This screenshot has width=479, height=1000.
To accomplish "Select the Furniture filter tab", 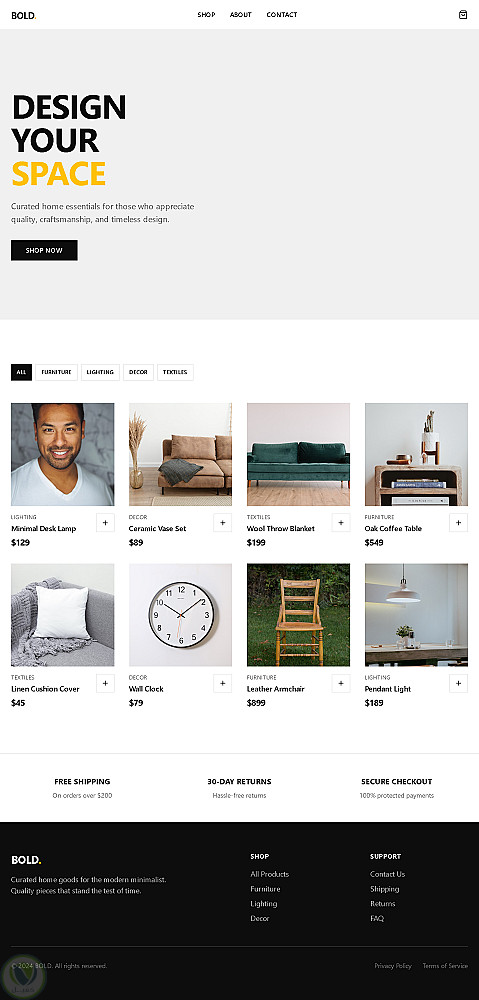I will point(56,372).
